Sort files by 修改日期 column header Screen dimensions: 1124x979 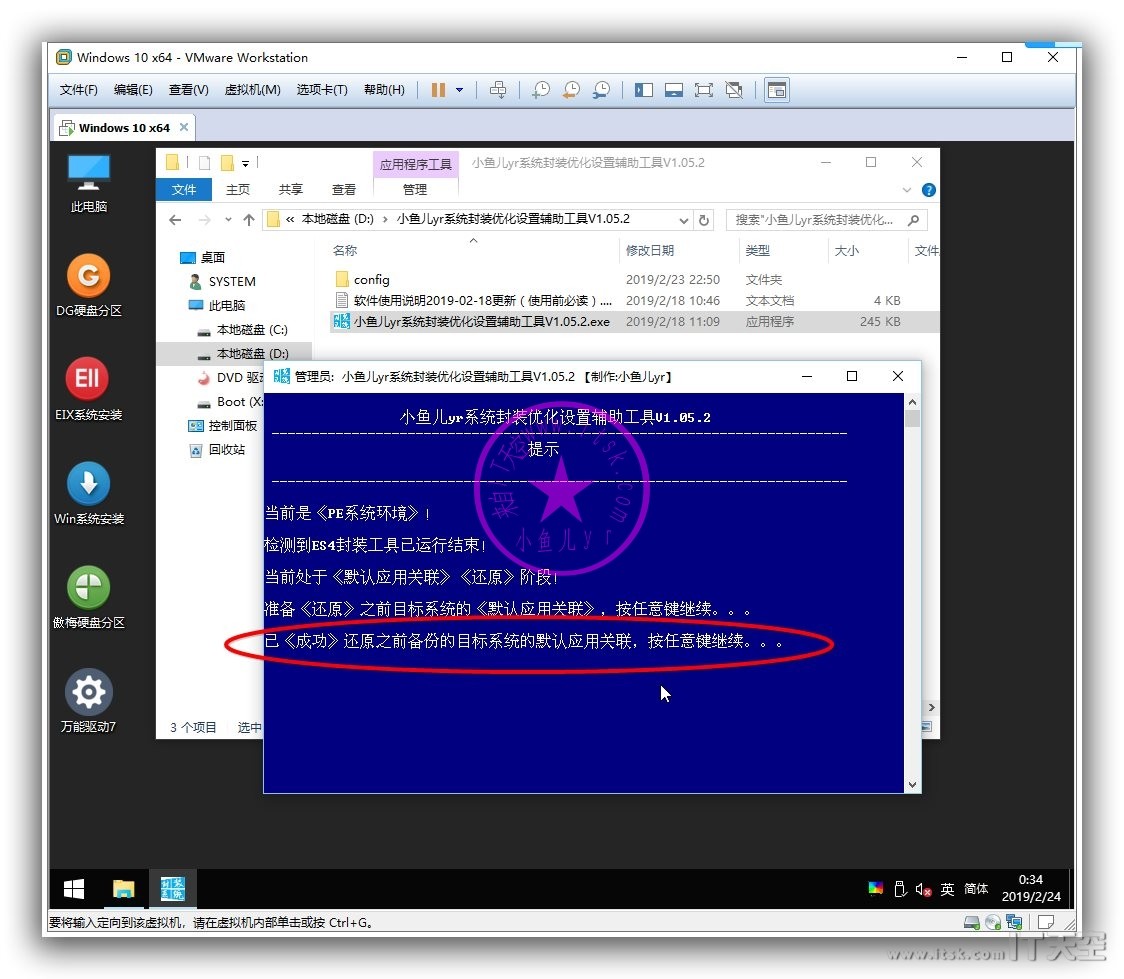[x=649, y=250]
